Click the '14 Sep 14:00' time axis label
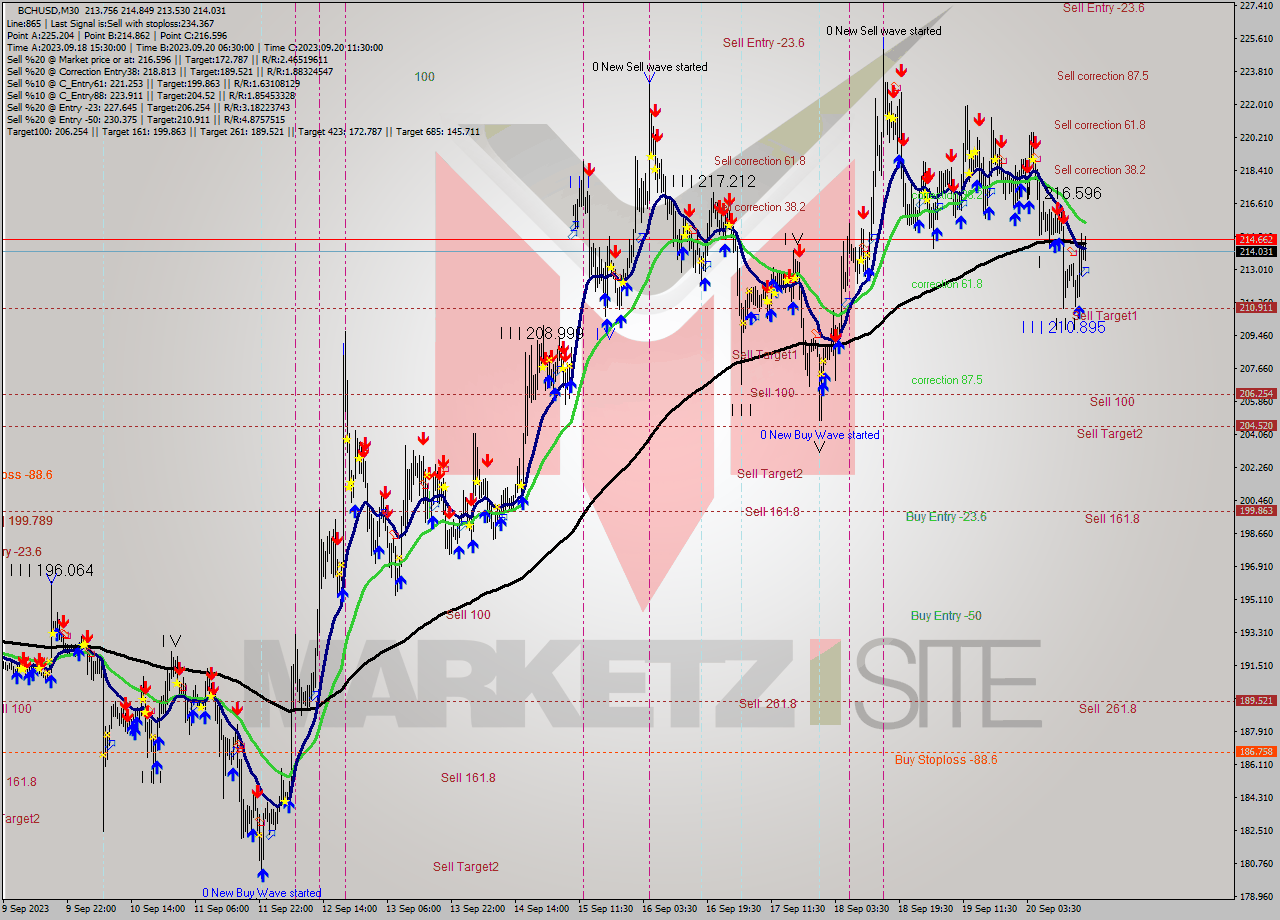Screen dimensions: 1280x920 [543, 909]
